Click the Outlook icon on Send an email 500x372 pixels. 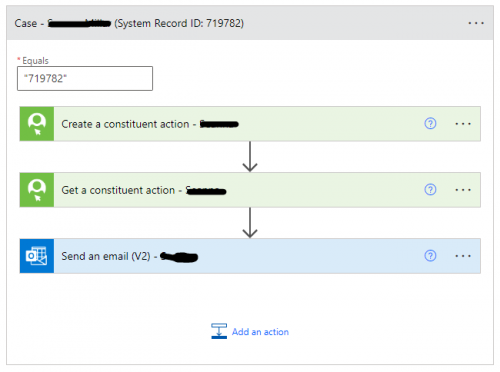point(37,256)
